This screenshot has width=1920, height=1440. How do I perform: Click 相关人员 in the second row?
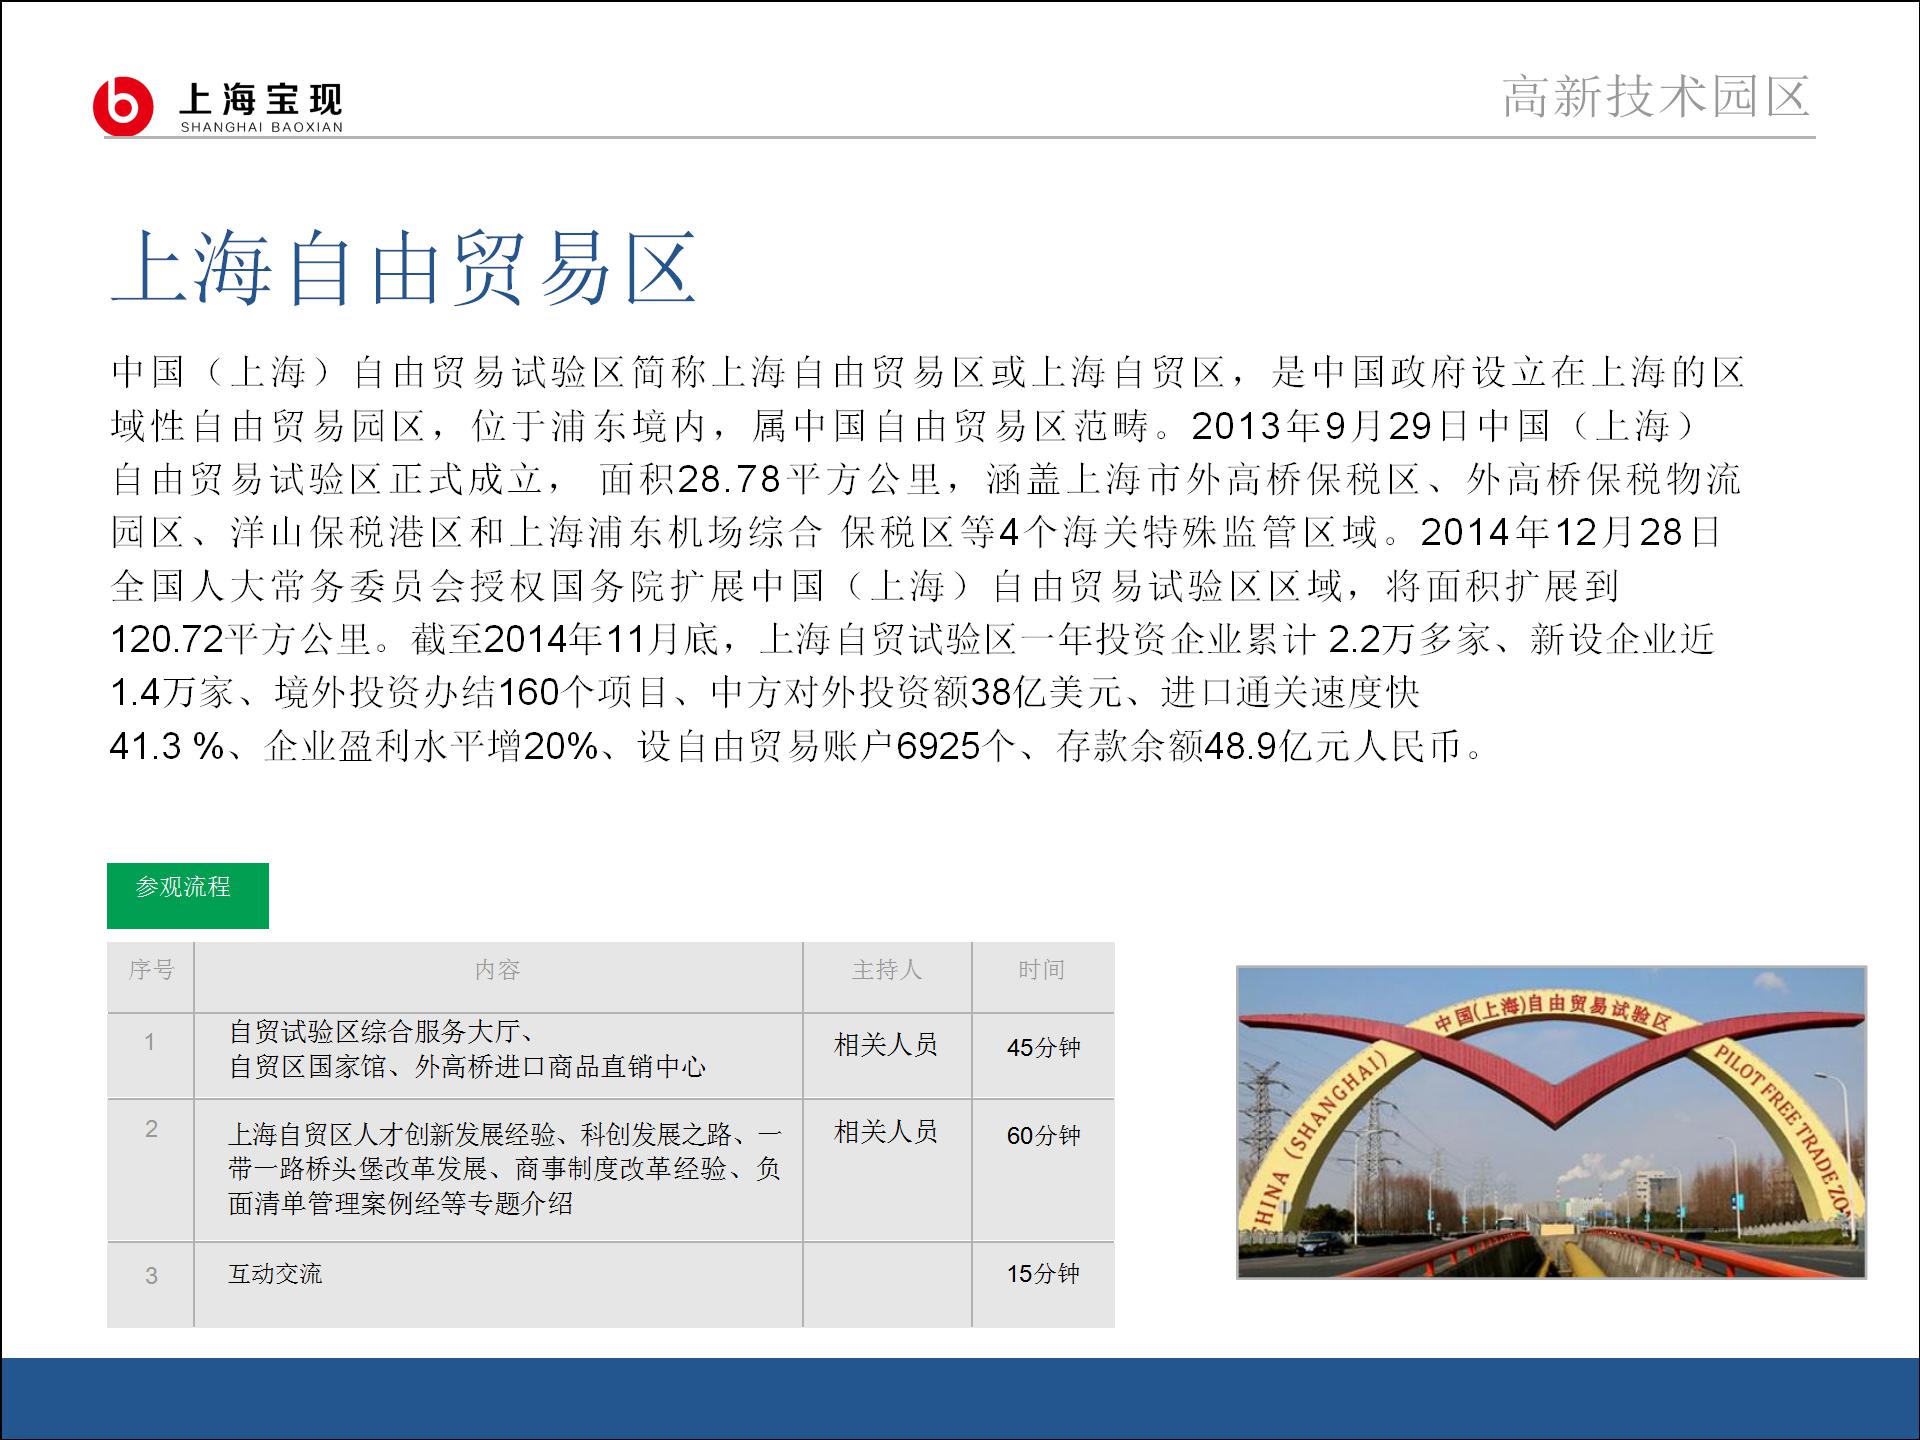[886, 1132]
